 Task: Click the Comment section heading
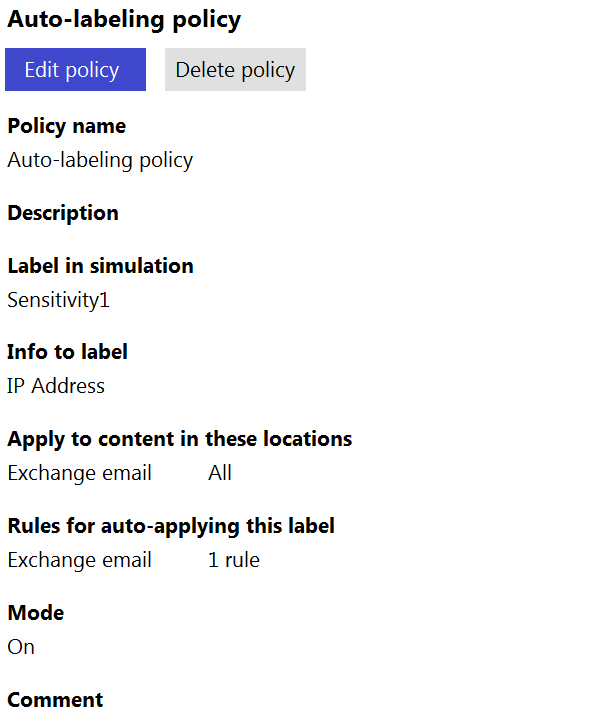pos(55,700)
